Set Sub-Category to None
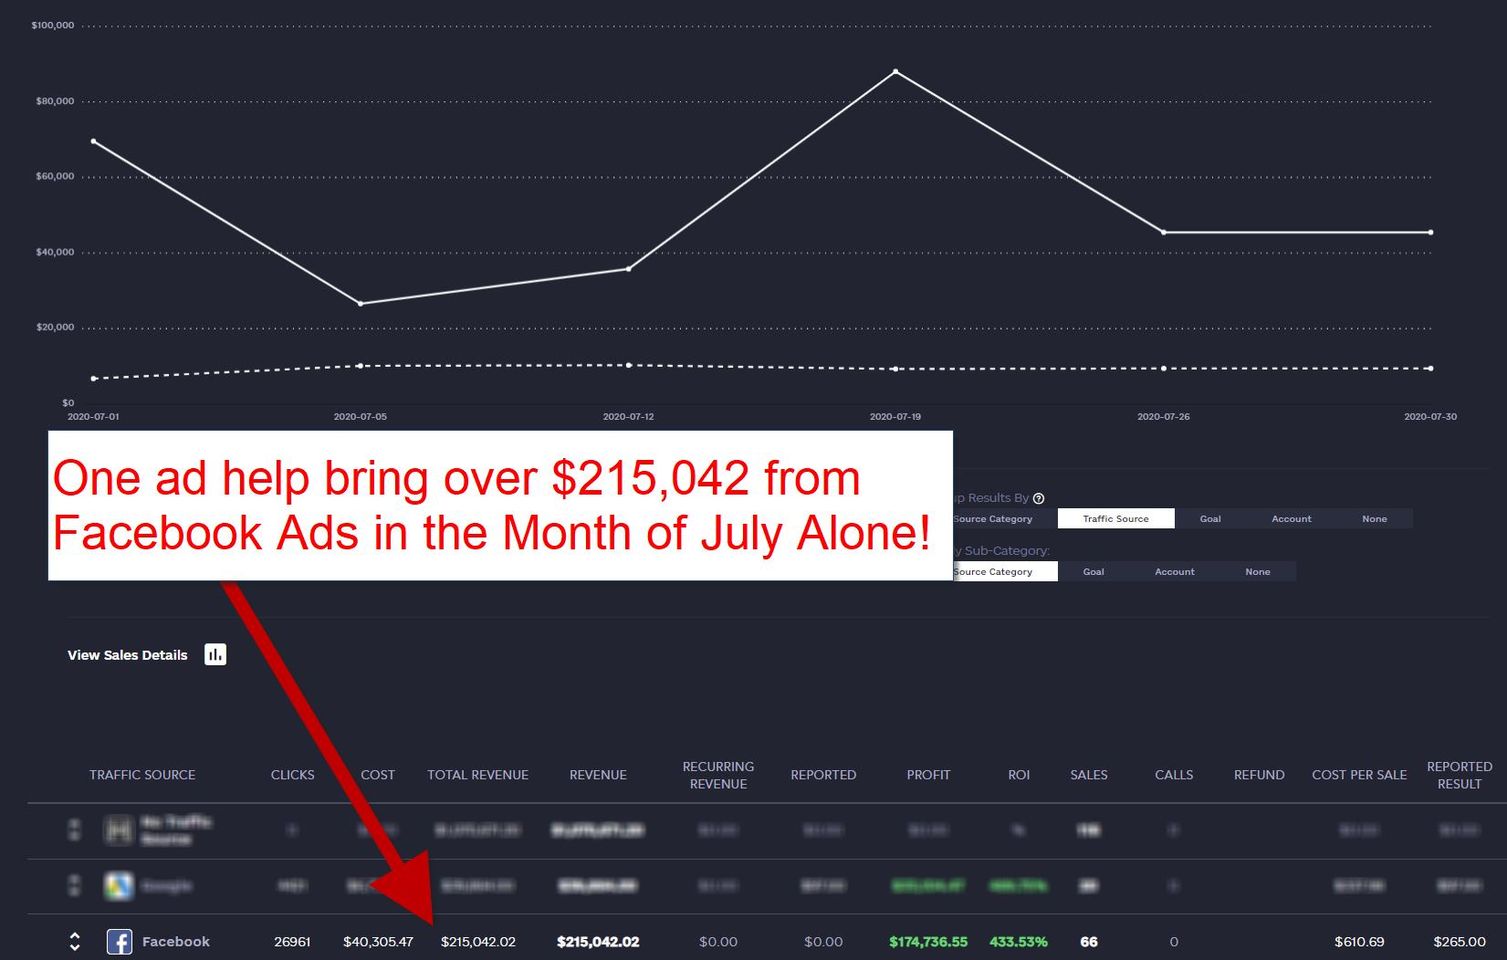 pos(1257,572)
